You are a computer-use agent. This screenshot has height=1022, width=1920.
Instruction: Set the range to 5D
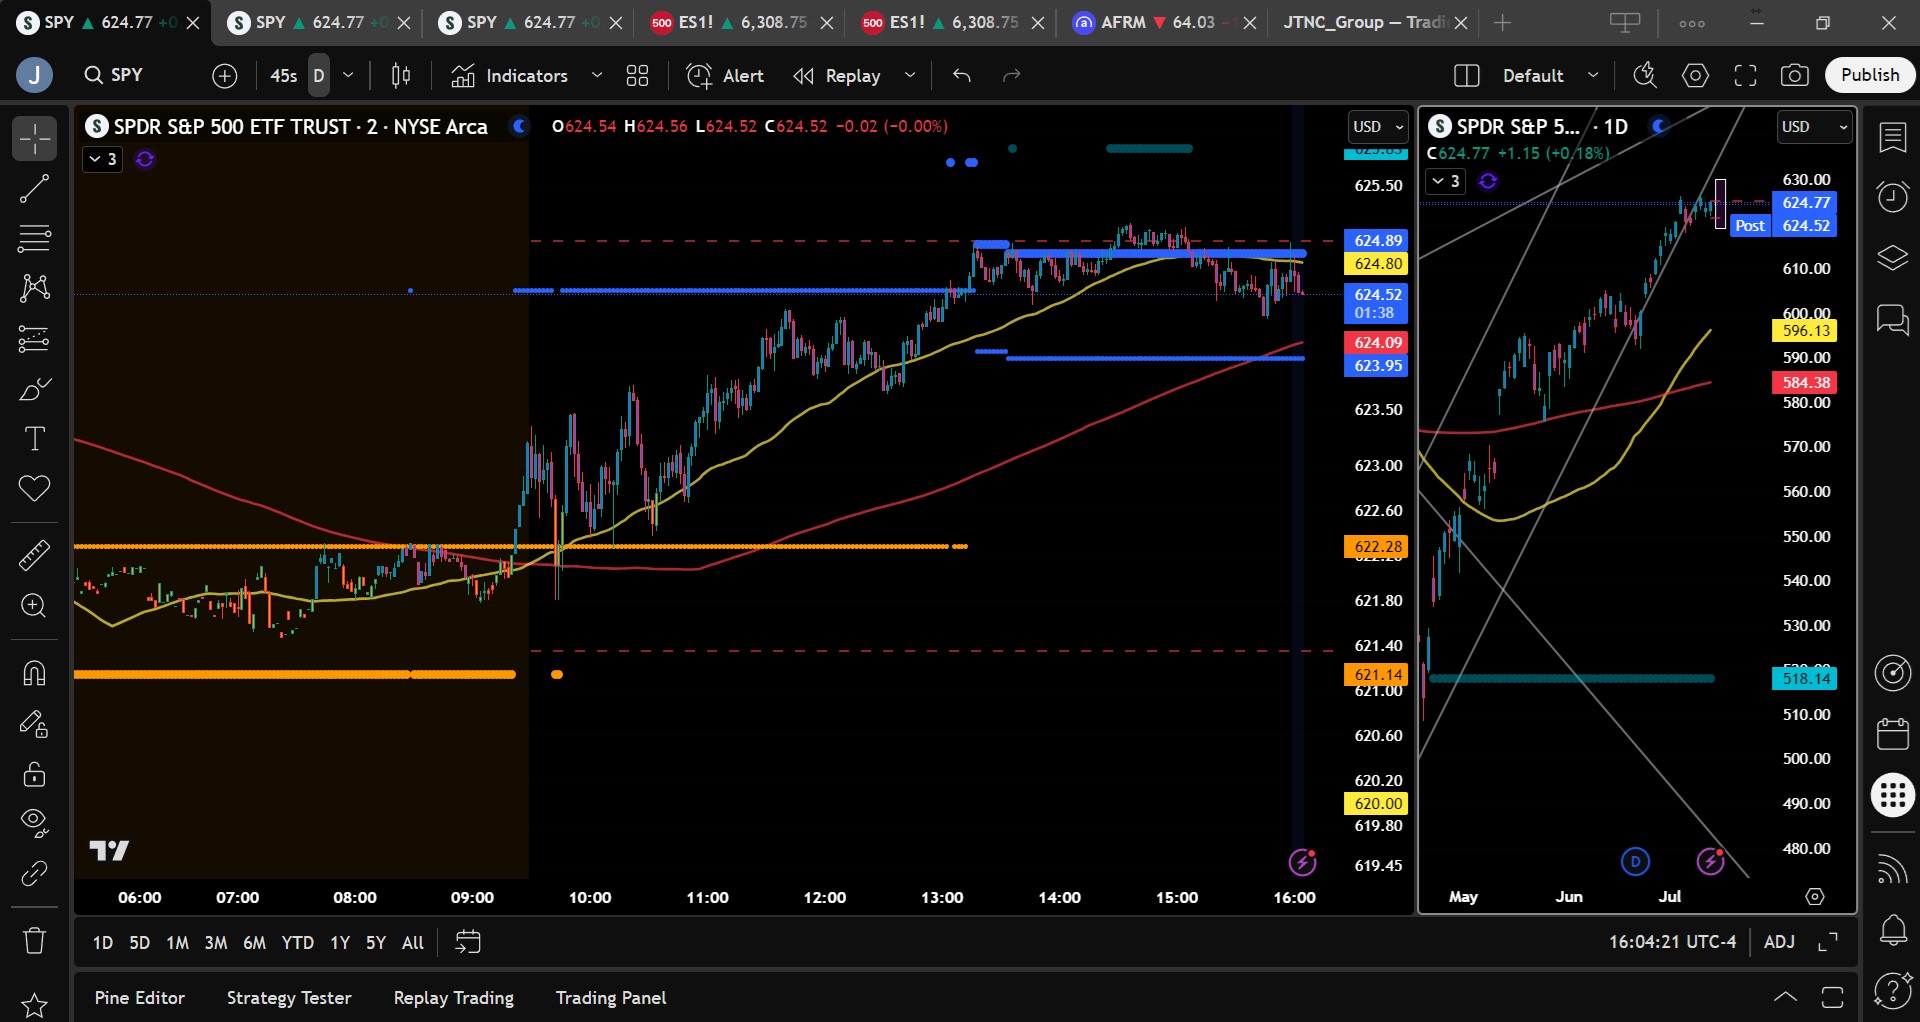tap(140, 942)
